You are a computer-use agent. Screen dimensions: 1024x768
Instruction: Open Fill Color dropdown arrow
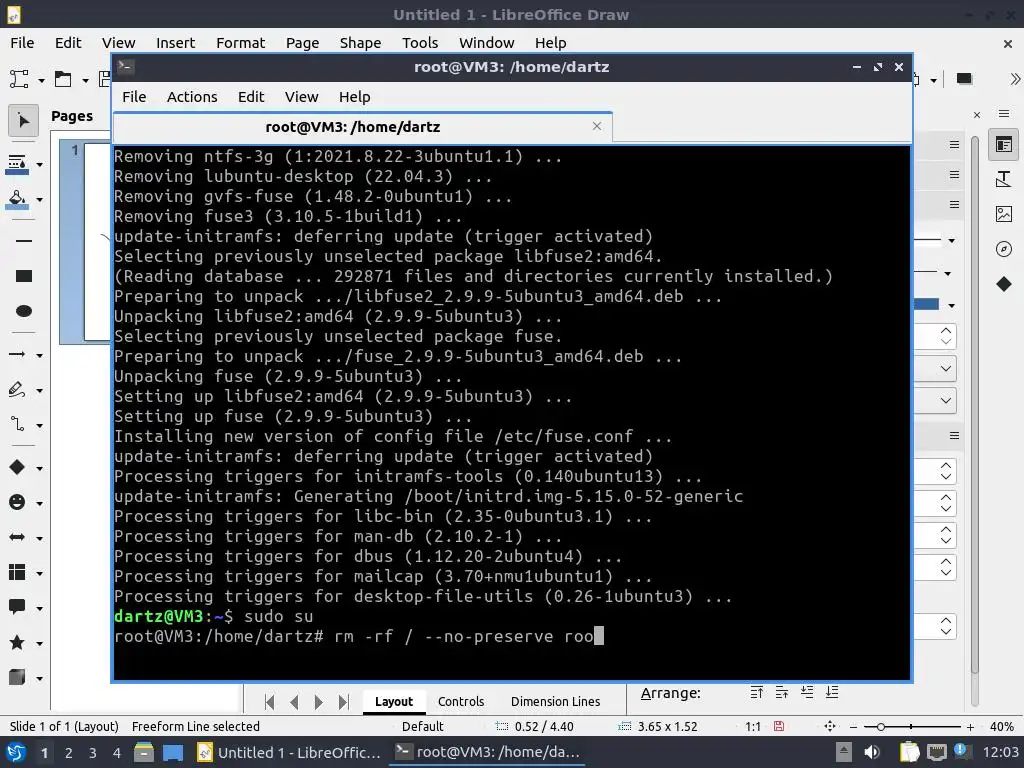pos(40,199)
